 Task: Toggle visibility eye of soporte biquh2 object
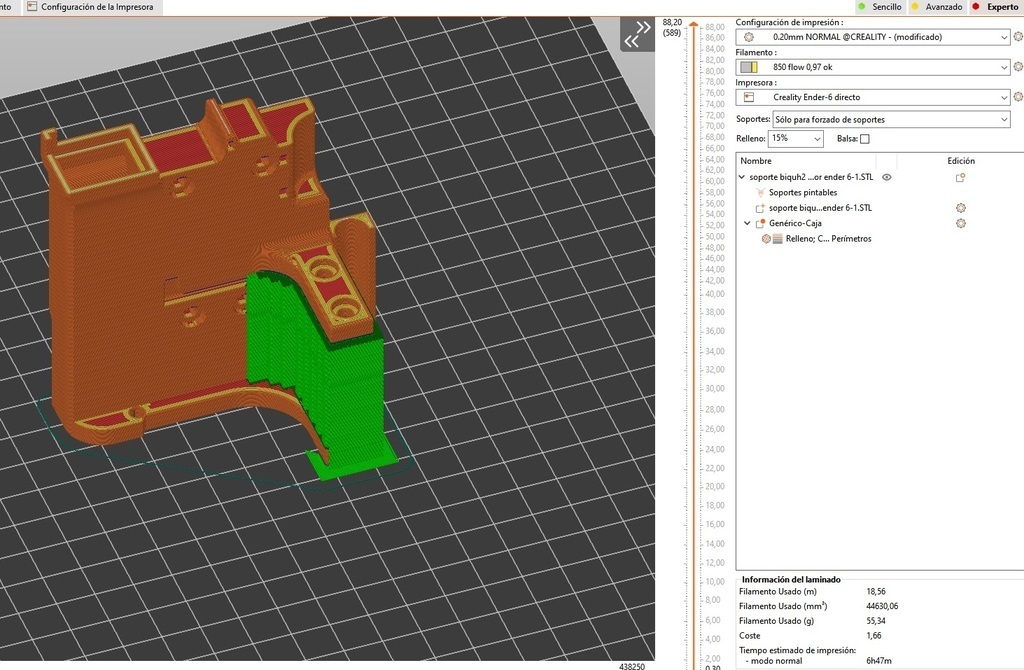(886, 177)
